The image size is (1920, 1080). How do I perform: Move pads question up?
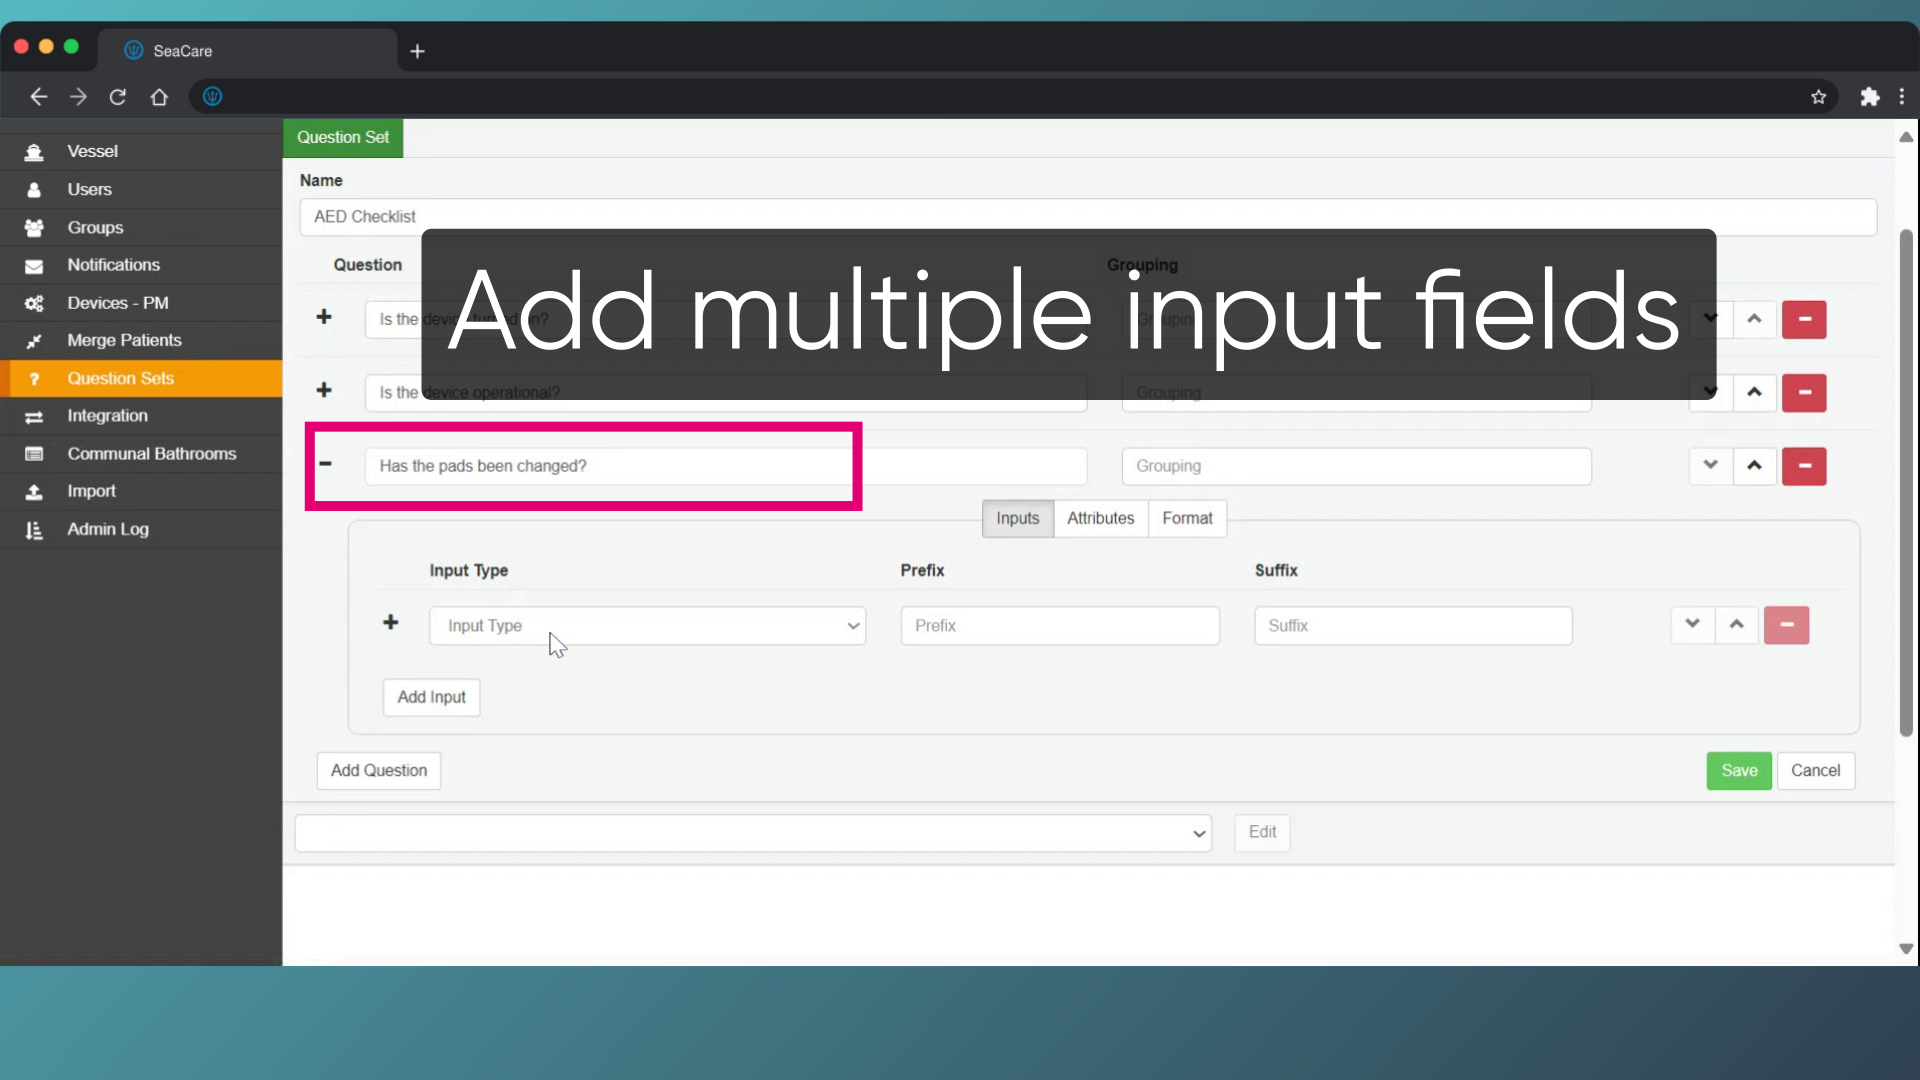point(1754,466)
